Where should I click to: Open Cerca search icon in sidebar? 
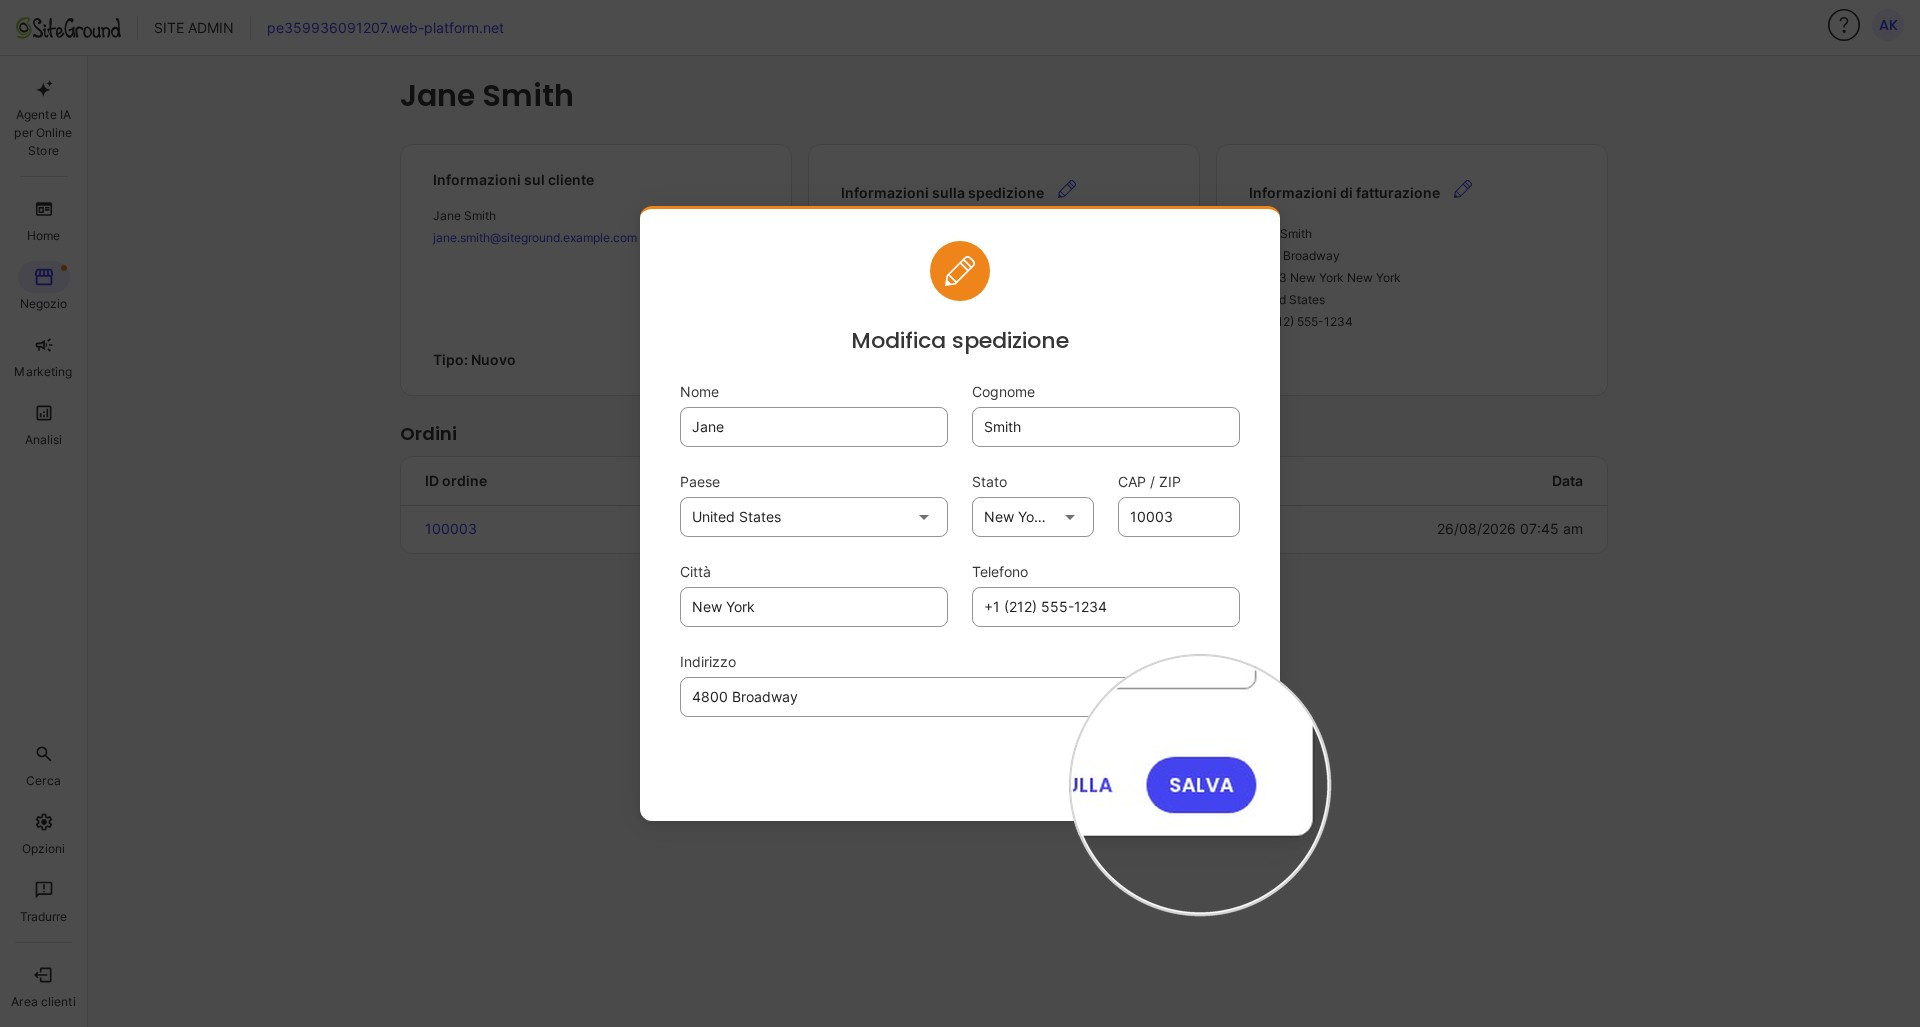44,754
